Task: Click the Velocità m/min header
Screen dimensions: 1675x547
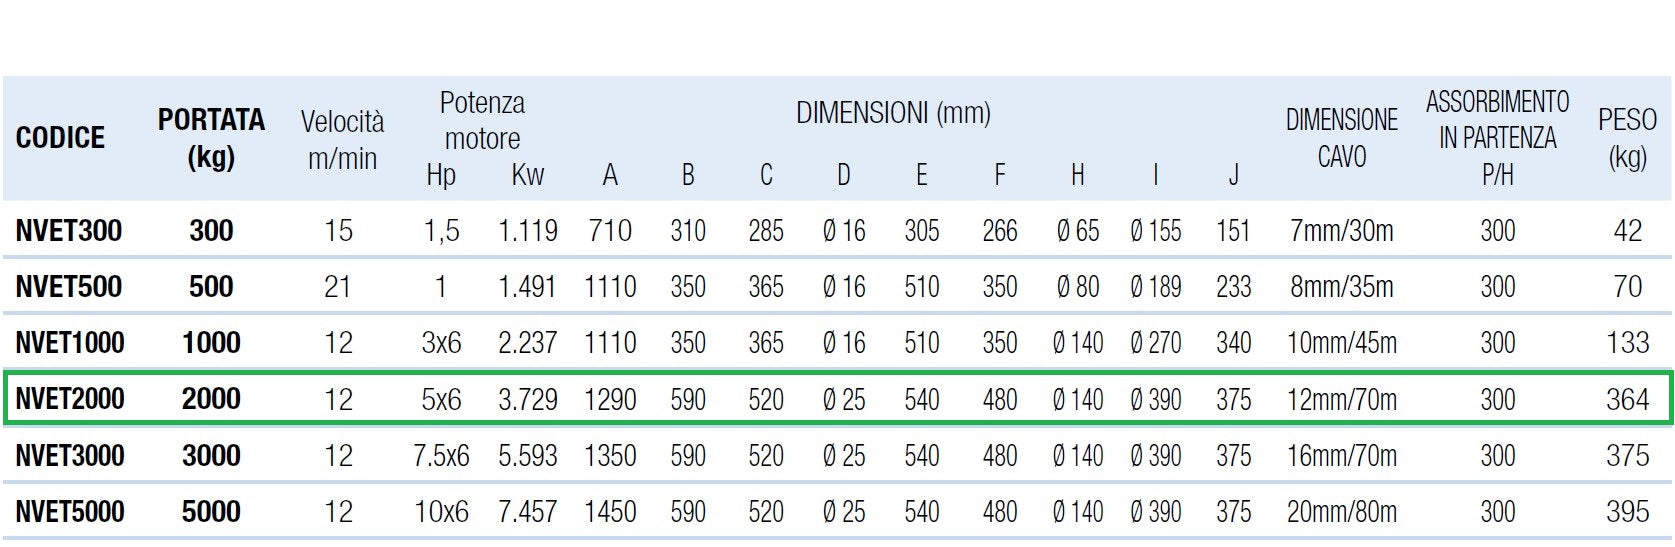Action: [342, 139]
